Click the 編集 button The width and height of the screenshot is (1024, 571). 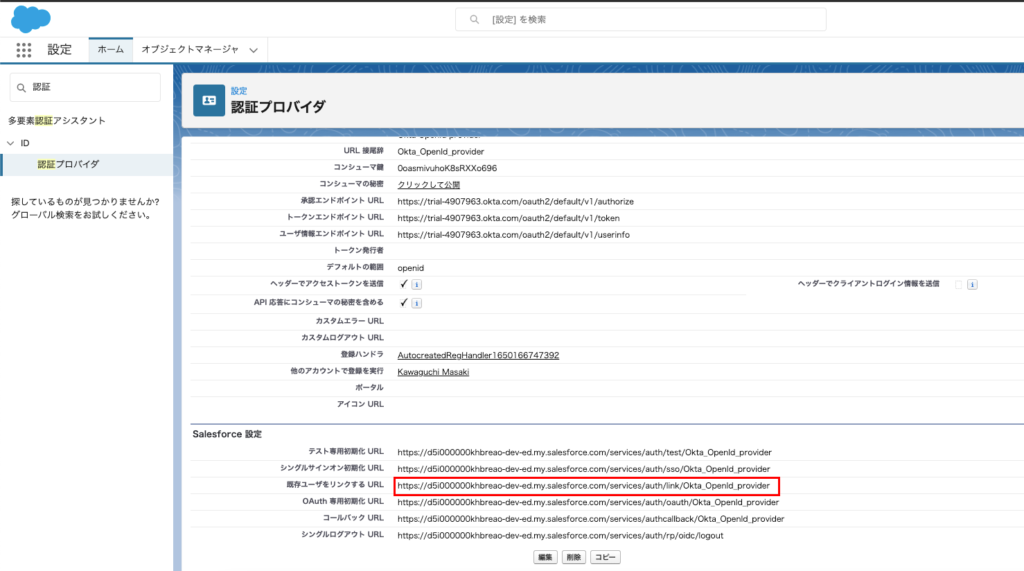(x=545, y=557)
